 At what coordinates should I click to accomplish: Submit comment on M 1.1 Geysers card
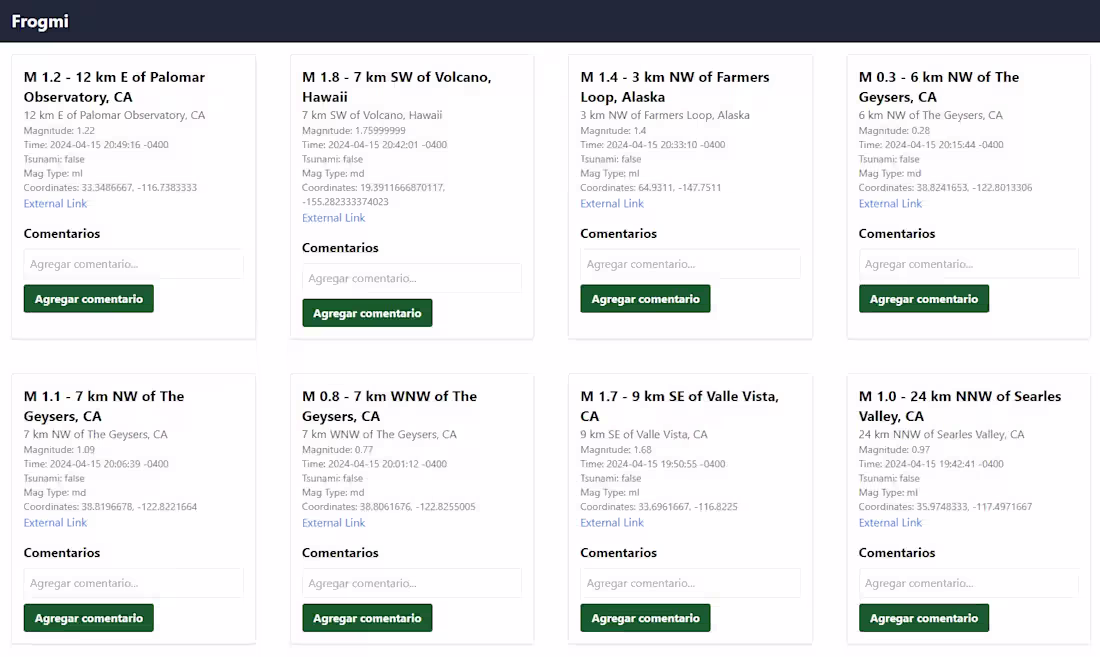click(89, 618)
